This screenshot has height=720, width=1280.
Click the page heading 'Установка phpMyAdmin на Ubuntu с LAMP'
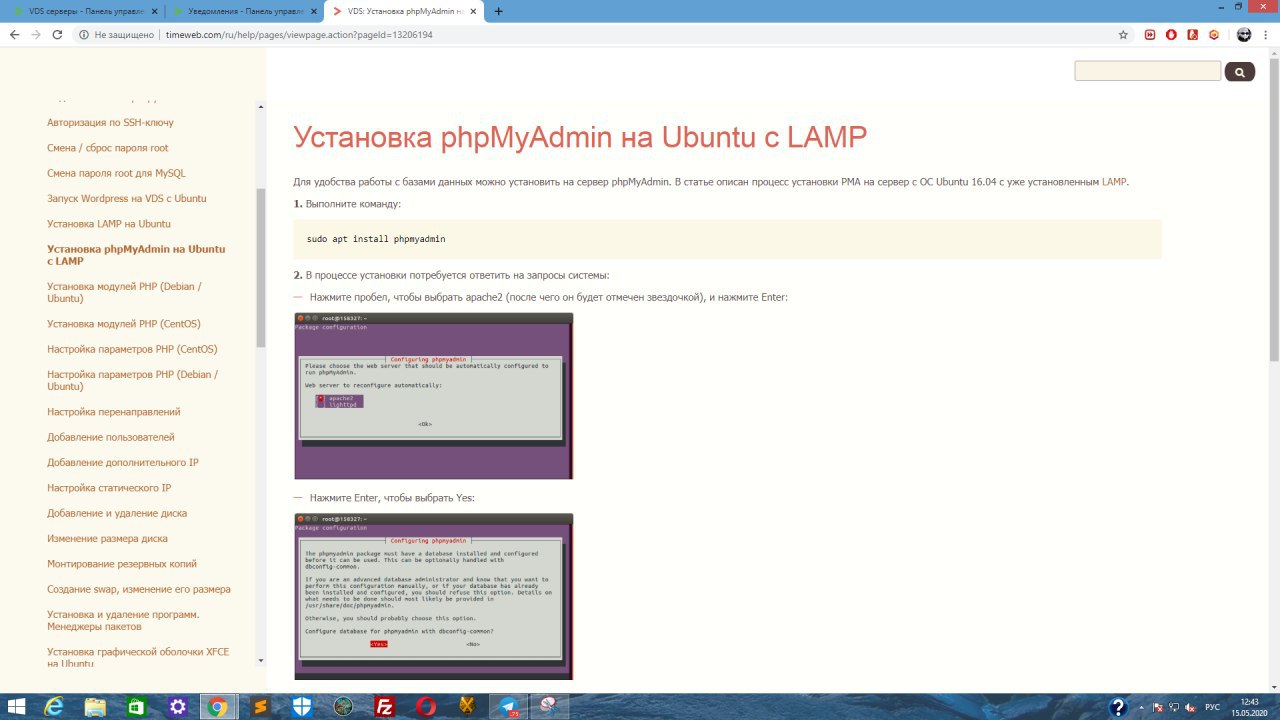pyautogui.click(x=580, y=138)
